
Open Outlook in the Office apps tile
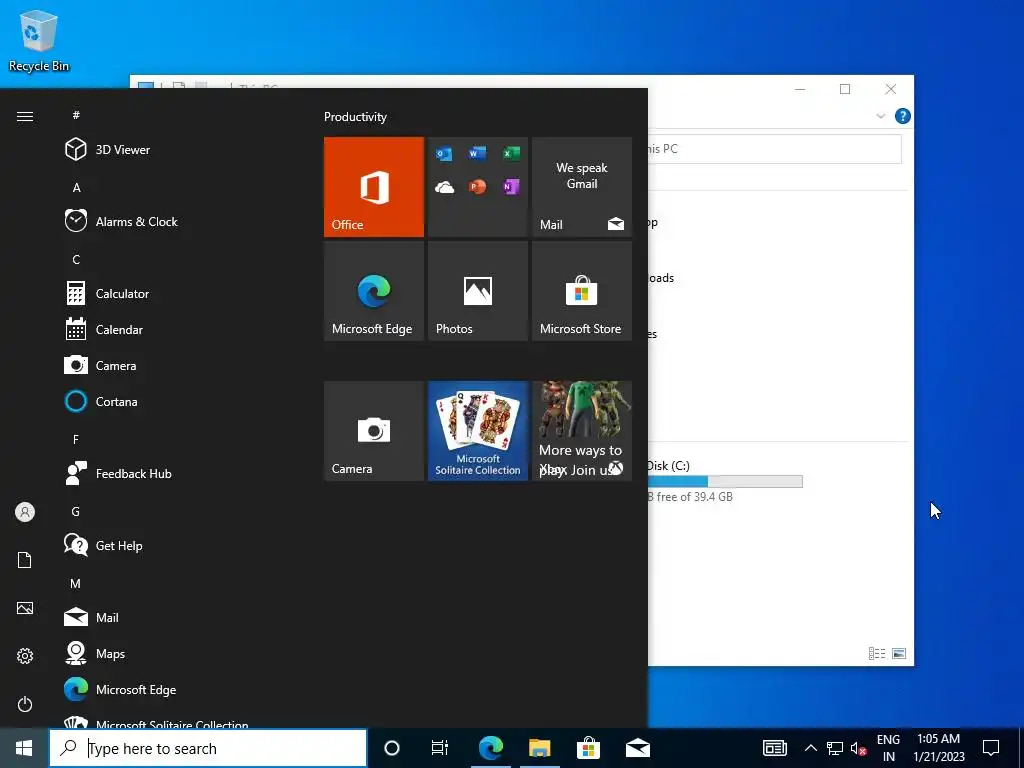[444, 154]
